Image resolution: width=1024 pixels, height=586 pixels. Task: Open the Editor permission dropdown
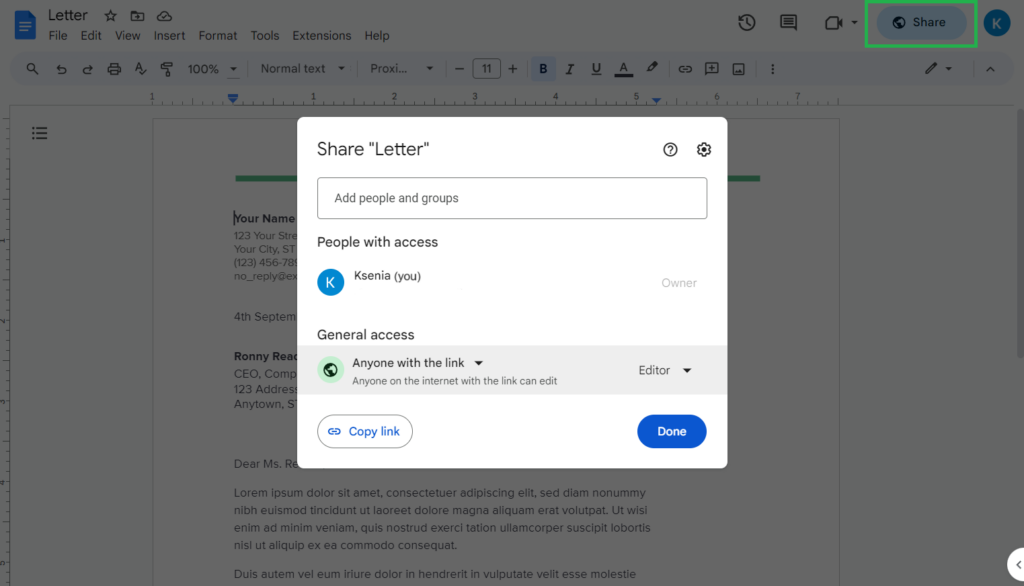pyautogui.click(x=664, y=369)
